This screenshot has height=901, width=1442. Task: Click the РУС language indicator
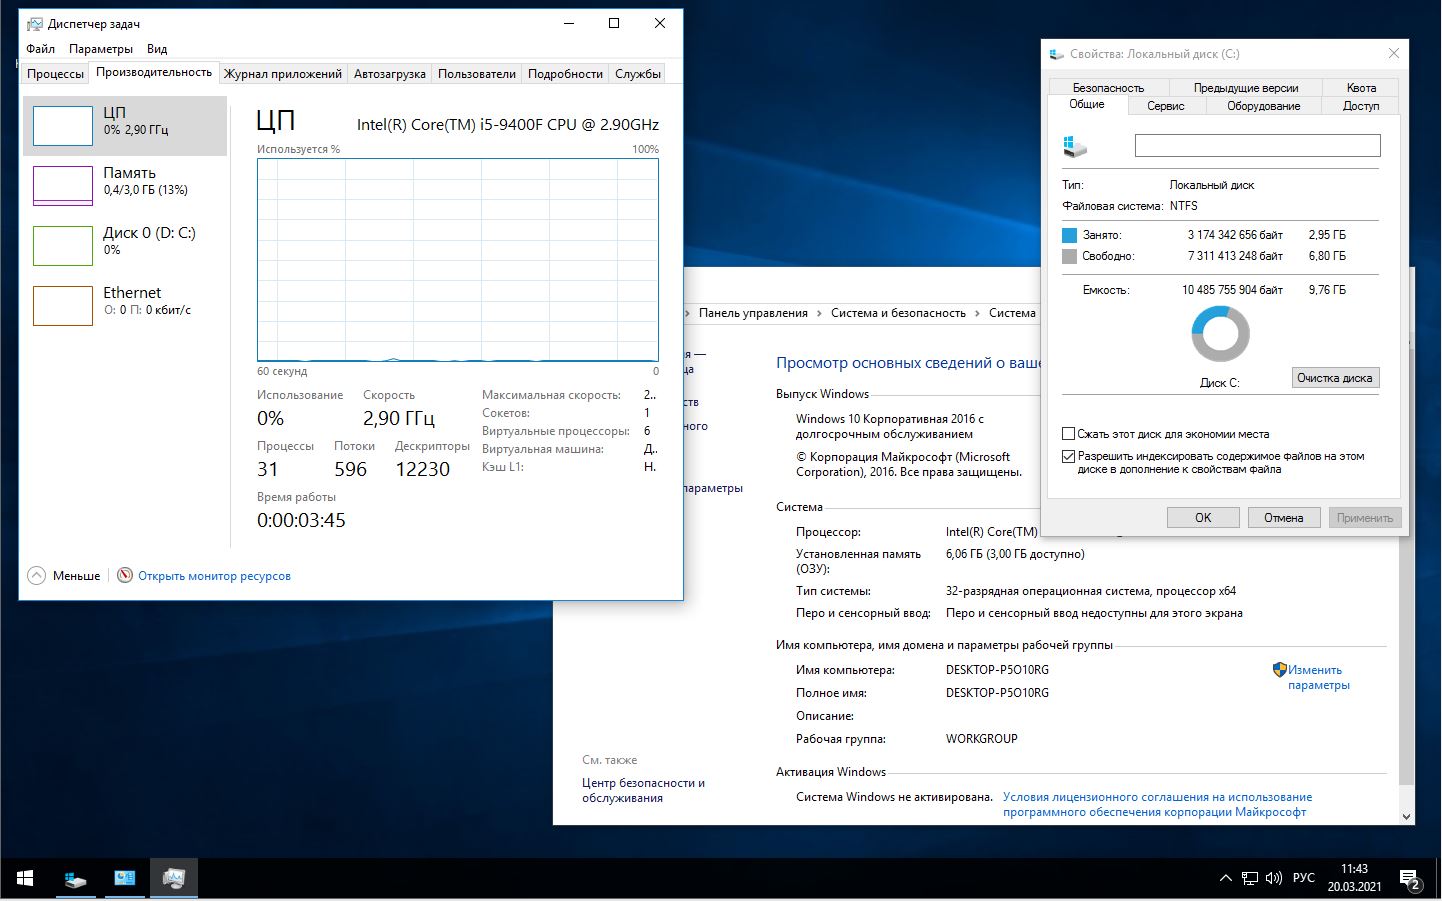point(1303,878)
